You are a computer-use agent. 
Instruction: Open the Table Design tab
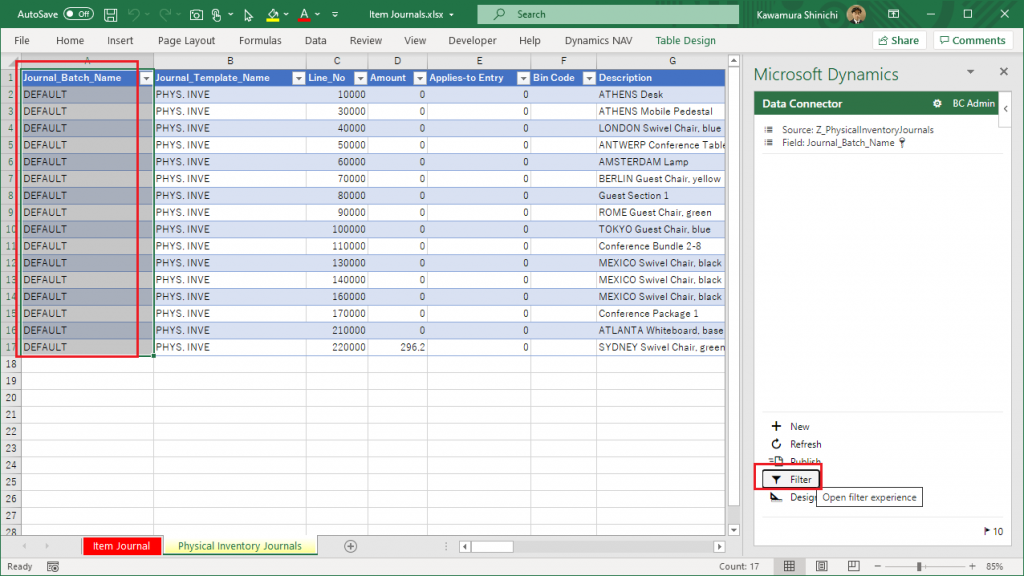coord(685,40)
